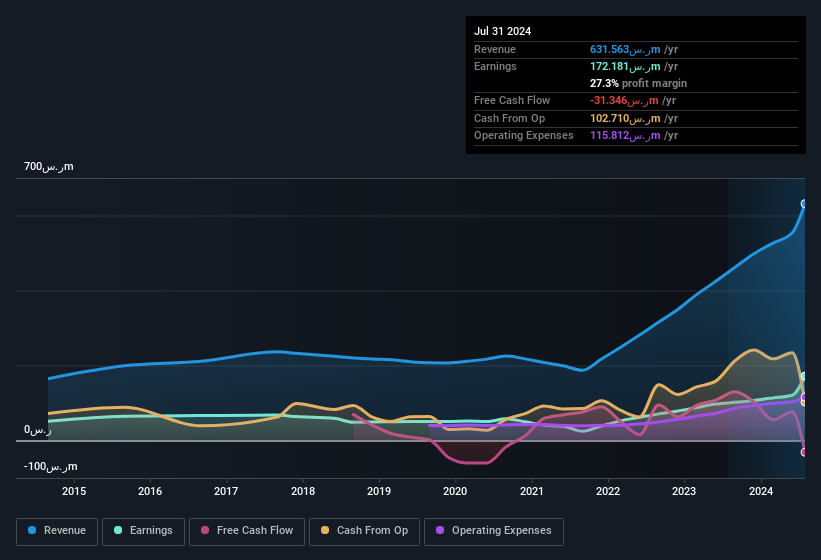821x560 pixels.
Task: Click the Revenue endpoint marker on chart
Action: (x=804, y=204)
